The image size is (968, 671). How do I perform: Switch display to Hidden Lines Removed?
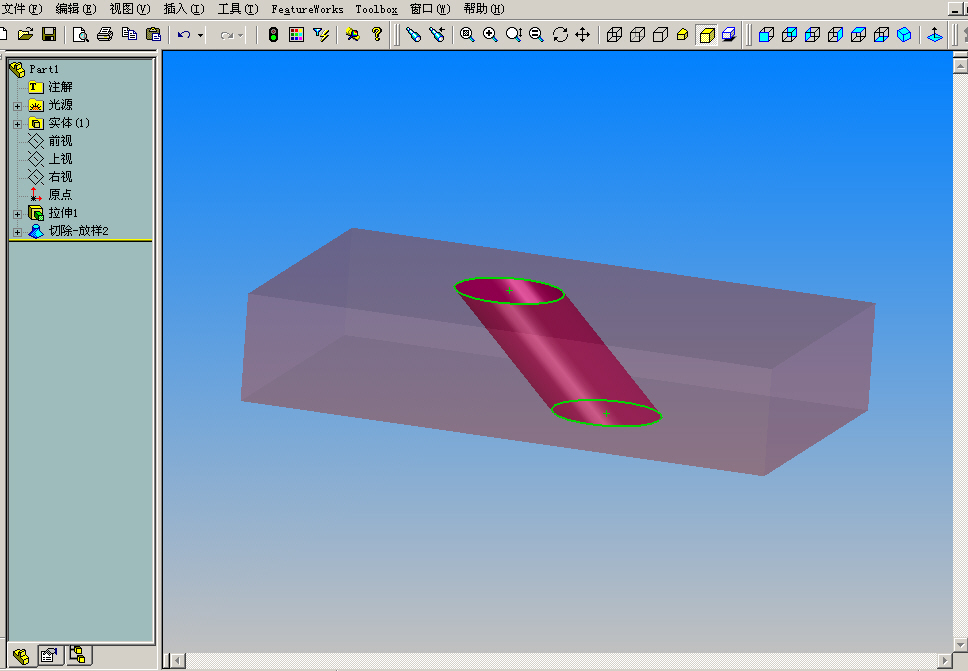660,35
